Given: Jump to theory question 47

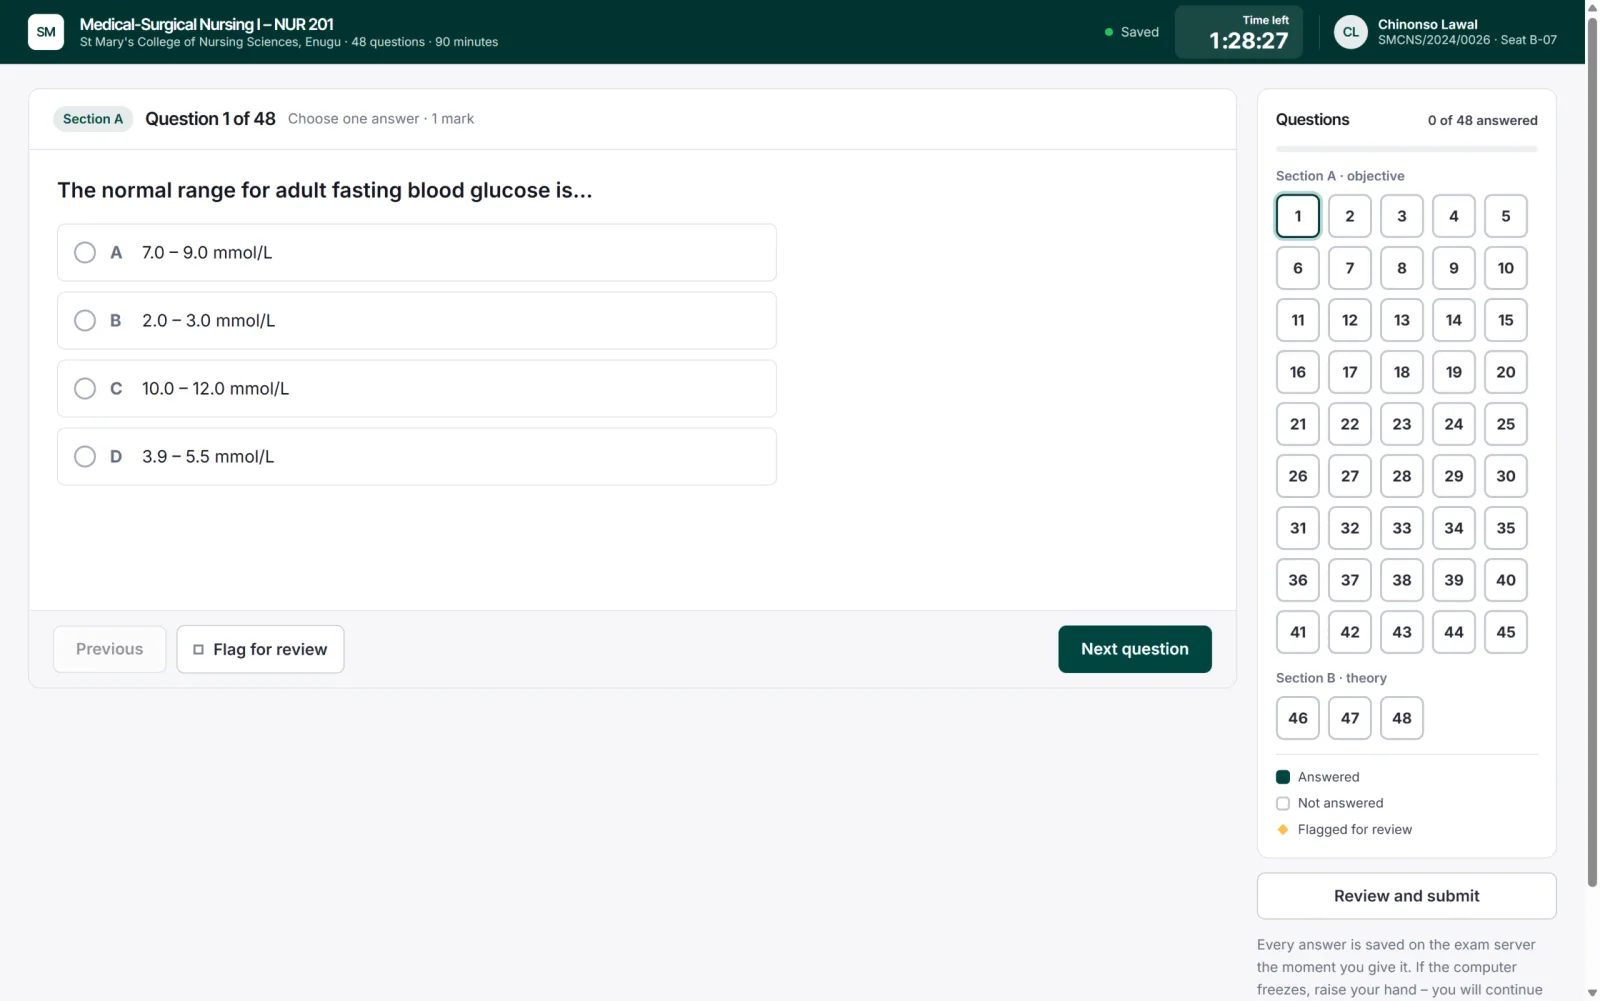Looking at the screenshot, I should pyautogui.click(x=1350, y=718).
